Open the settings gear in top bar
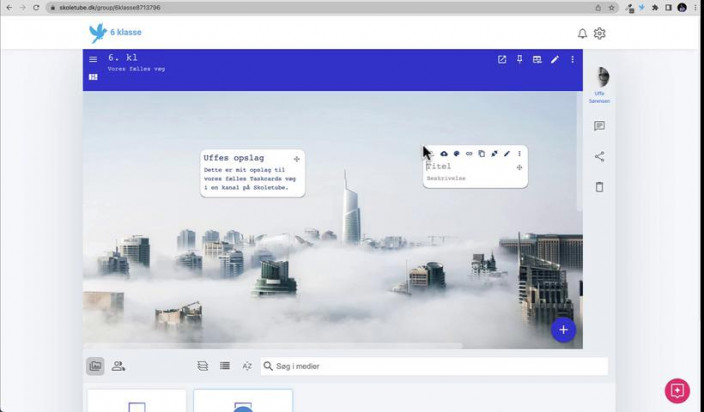The height and width of the screenshot is (412, 704). (x=600, y=33)
